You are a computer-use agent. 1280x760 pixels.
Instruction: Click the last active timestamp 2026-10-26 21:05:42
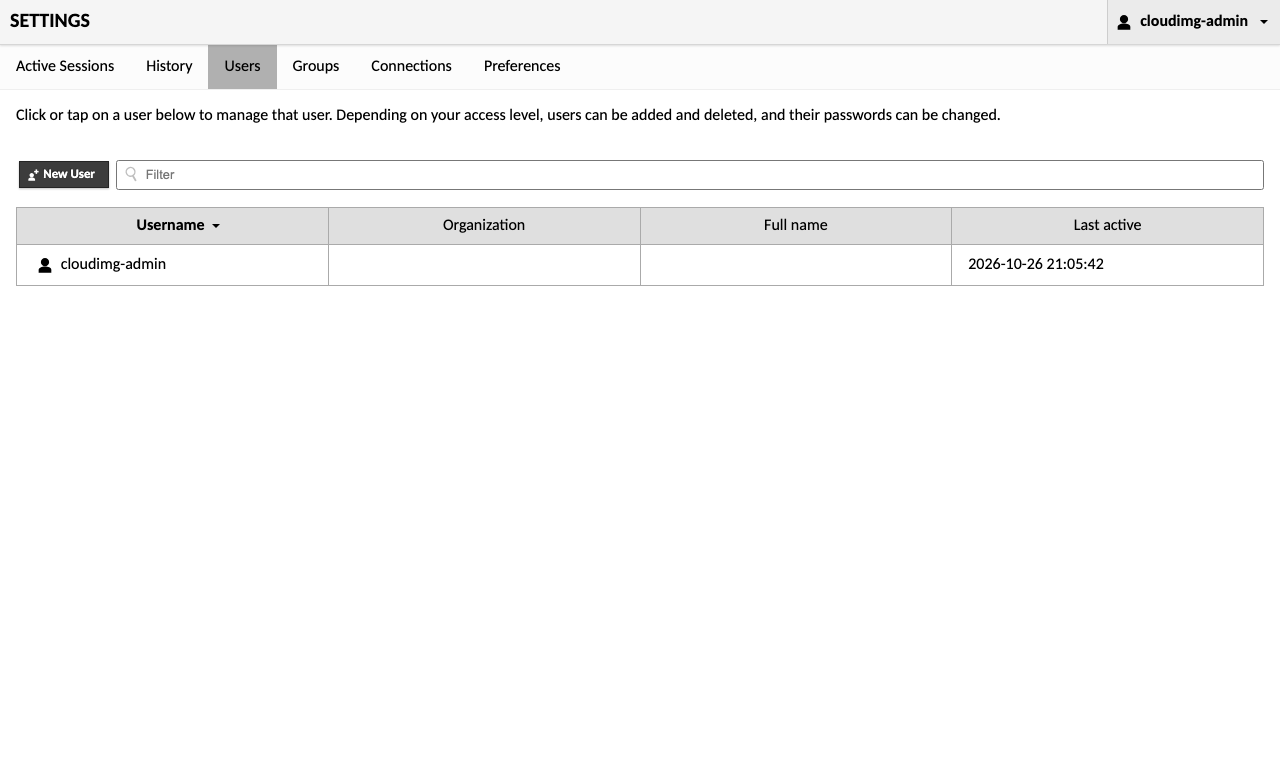tap(1036, 264)
